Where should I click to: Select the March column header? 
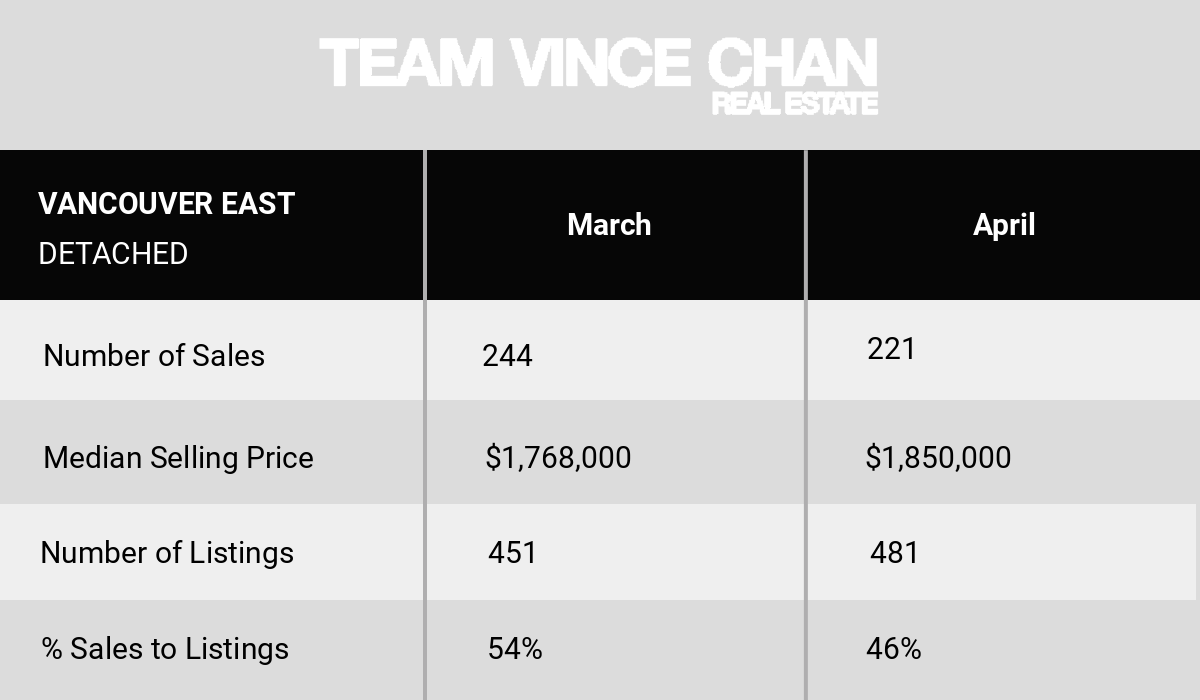[609, 224]
